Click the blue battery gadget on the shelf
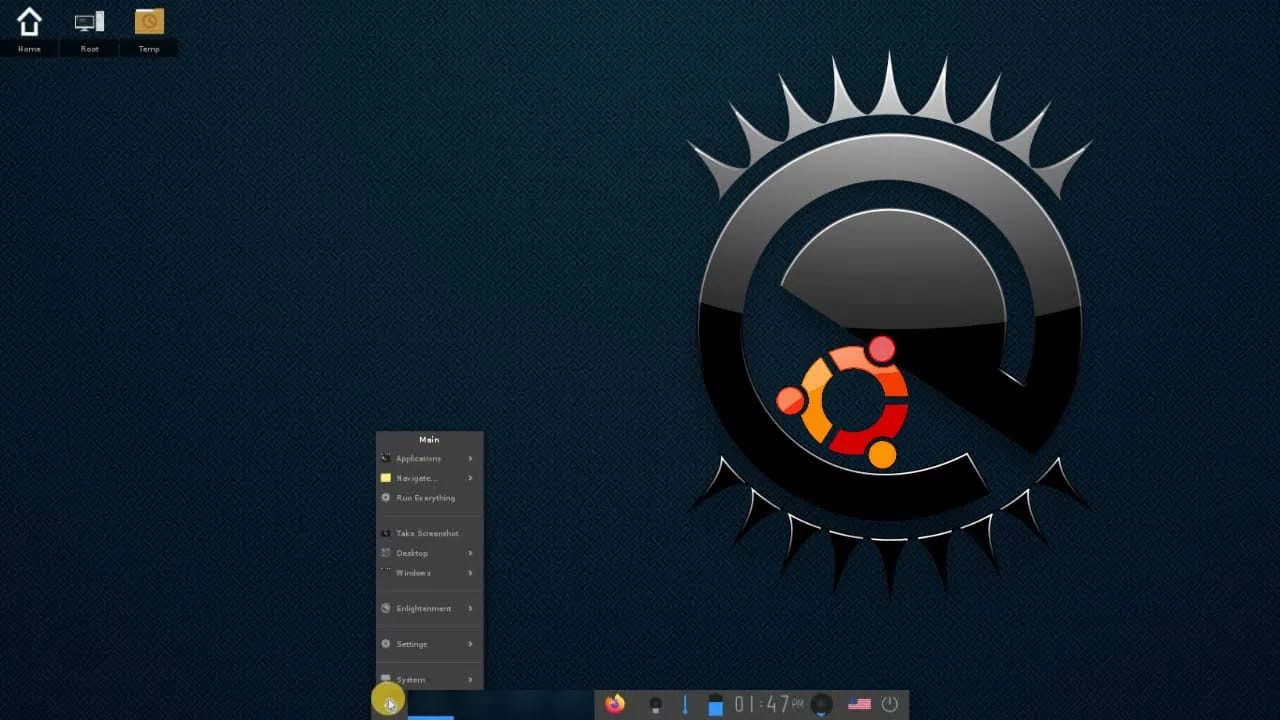Image resolution: width=1280 pixels, height=720 pixels. tap(716, 705)
